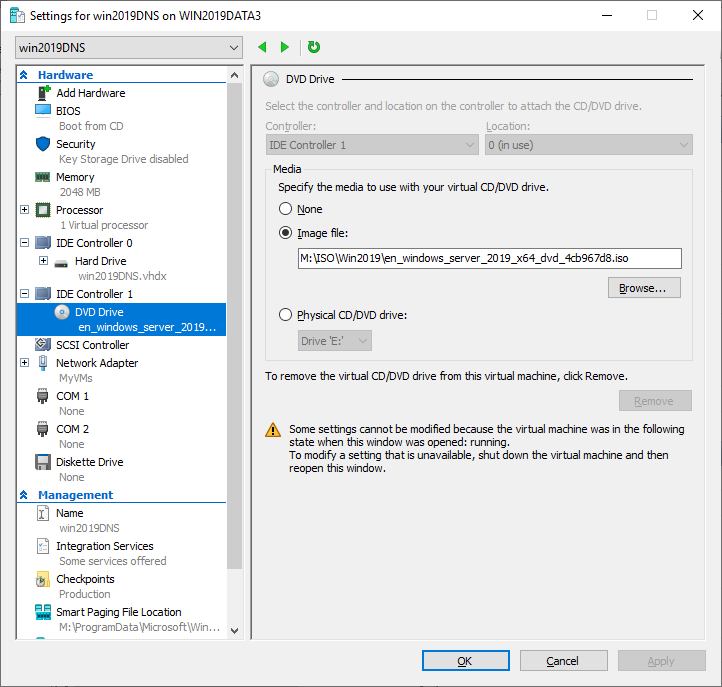Click the image file path field
Image resolution: width=722 pixels, height=687 pixels.
click(489, 258)
